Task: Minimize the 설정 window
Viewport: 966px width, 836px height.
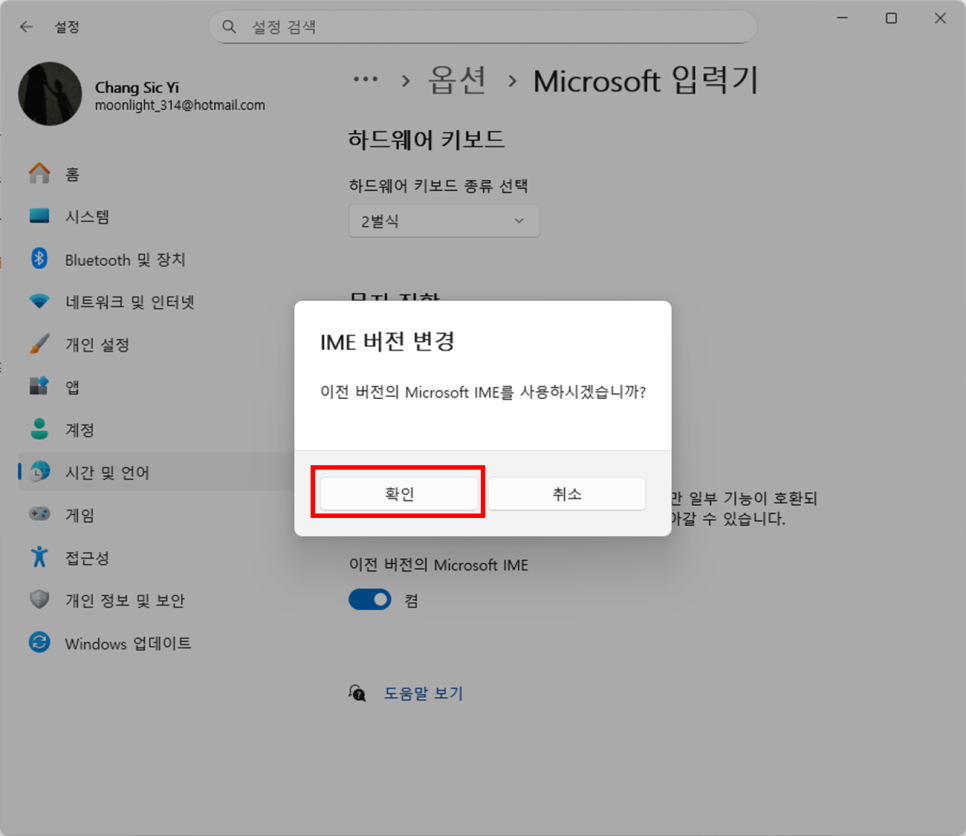Action: (842, 18)
